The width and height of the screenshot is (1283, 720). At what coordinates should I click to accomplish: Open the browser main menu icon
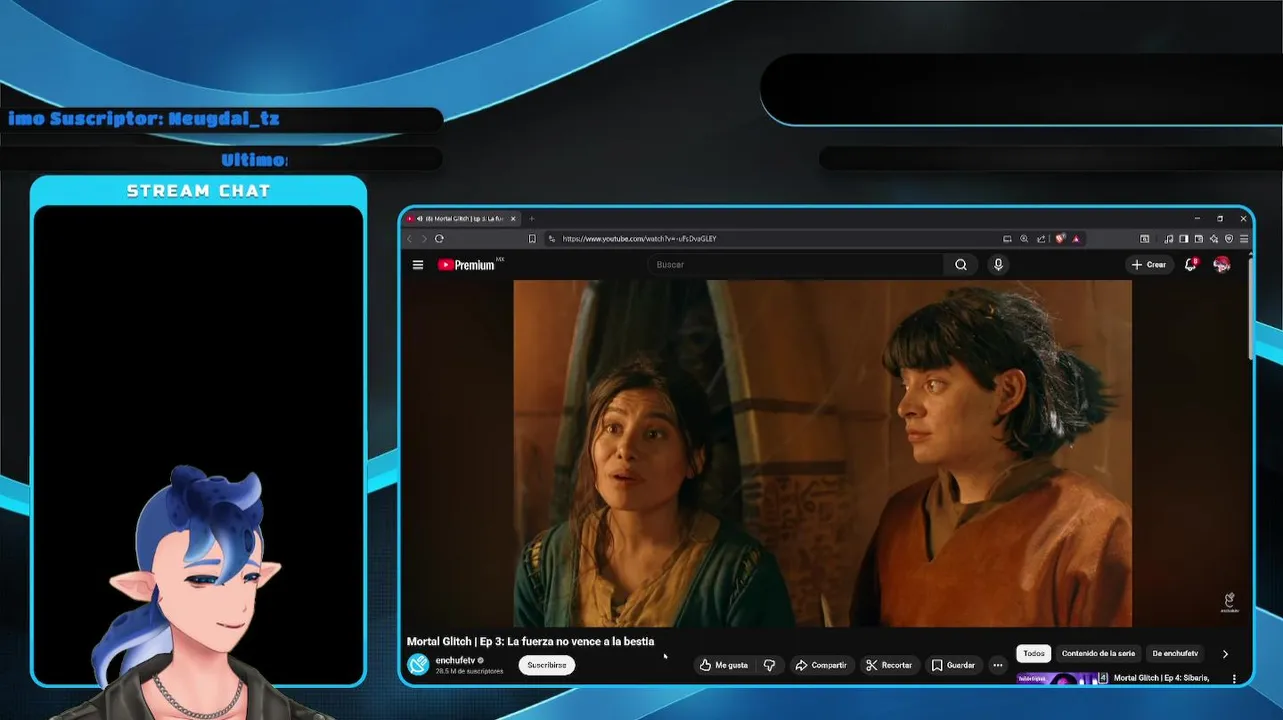(x=1244, y=239)
